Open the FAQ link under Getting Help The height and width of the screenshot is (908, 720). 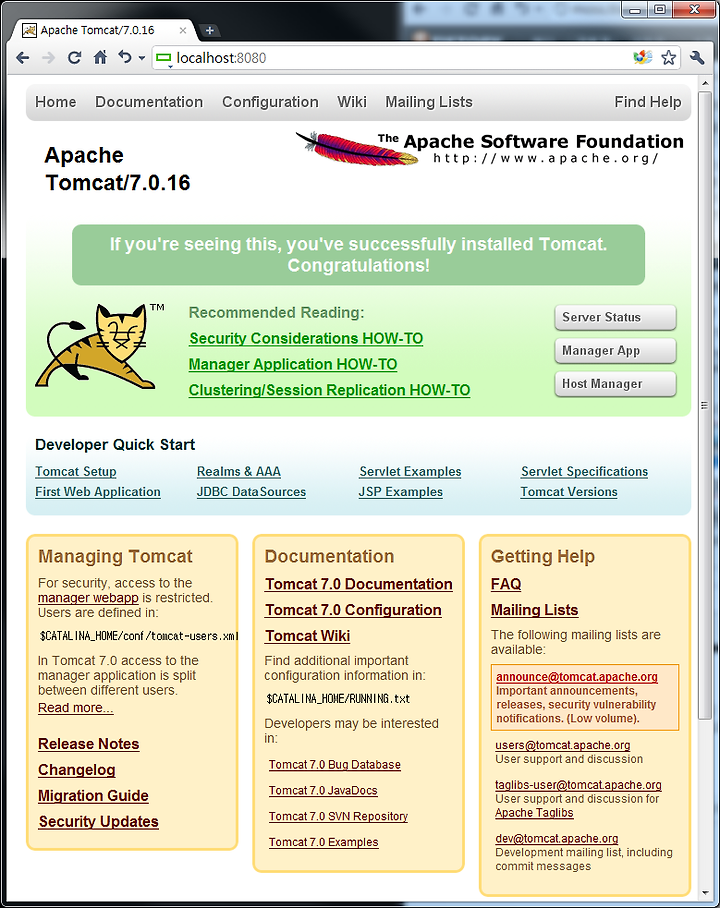point(506,584)
